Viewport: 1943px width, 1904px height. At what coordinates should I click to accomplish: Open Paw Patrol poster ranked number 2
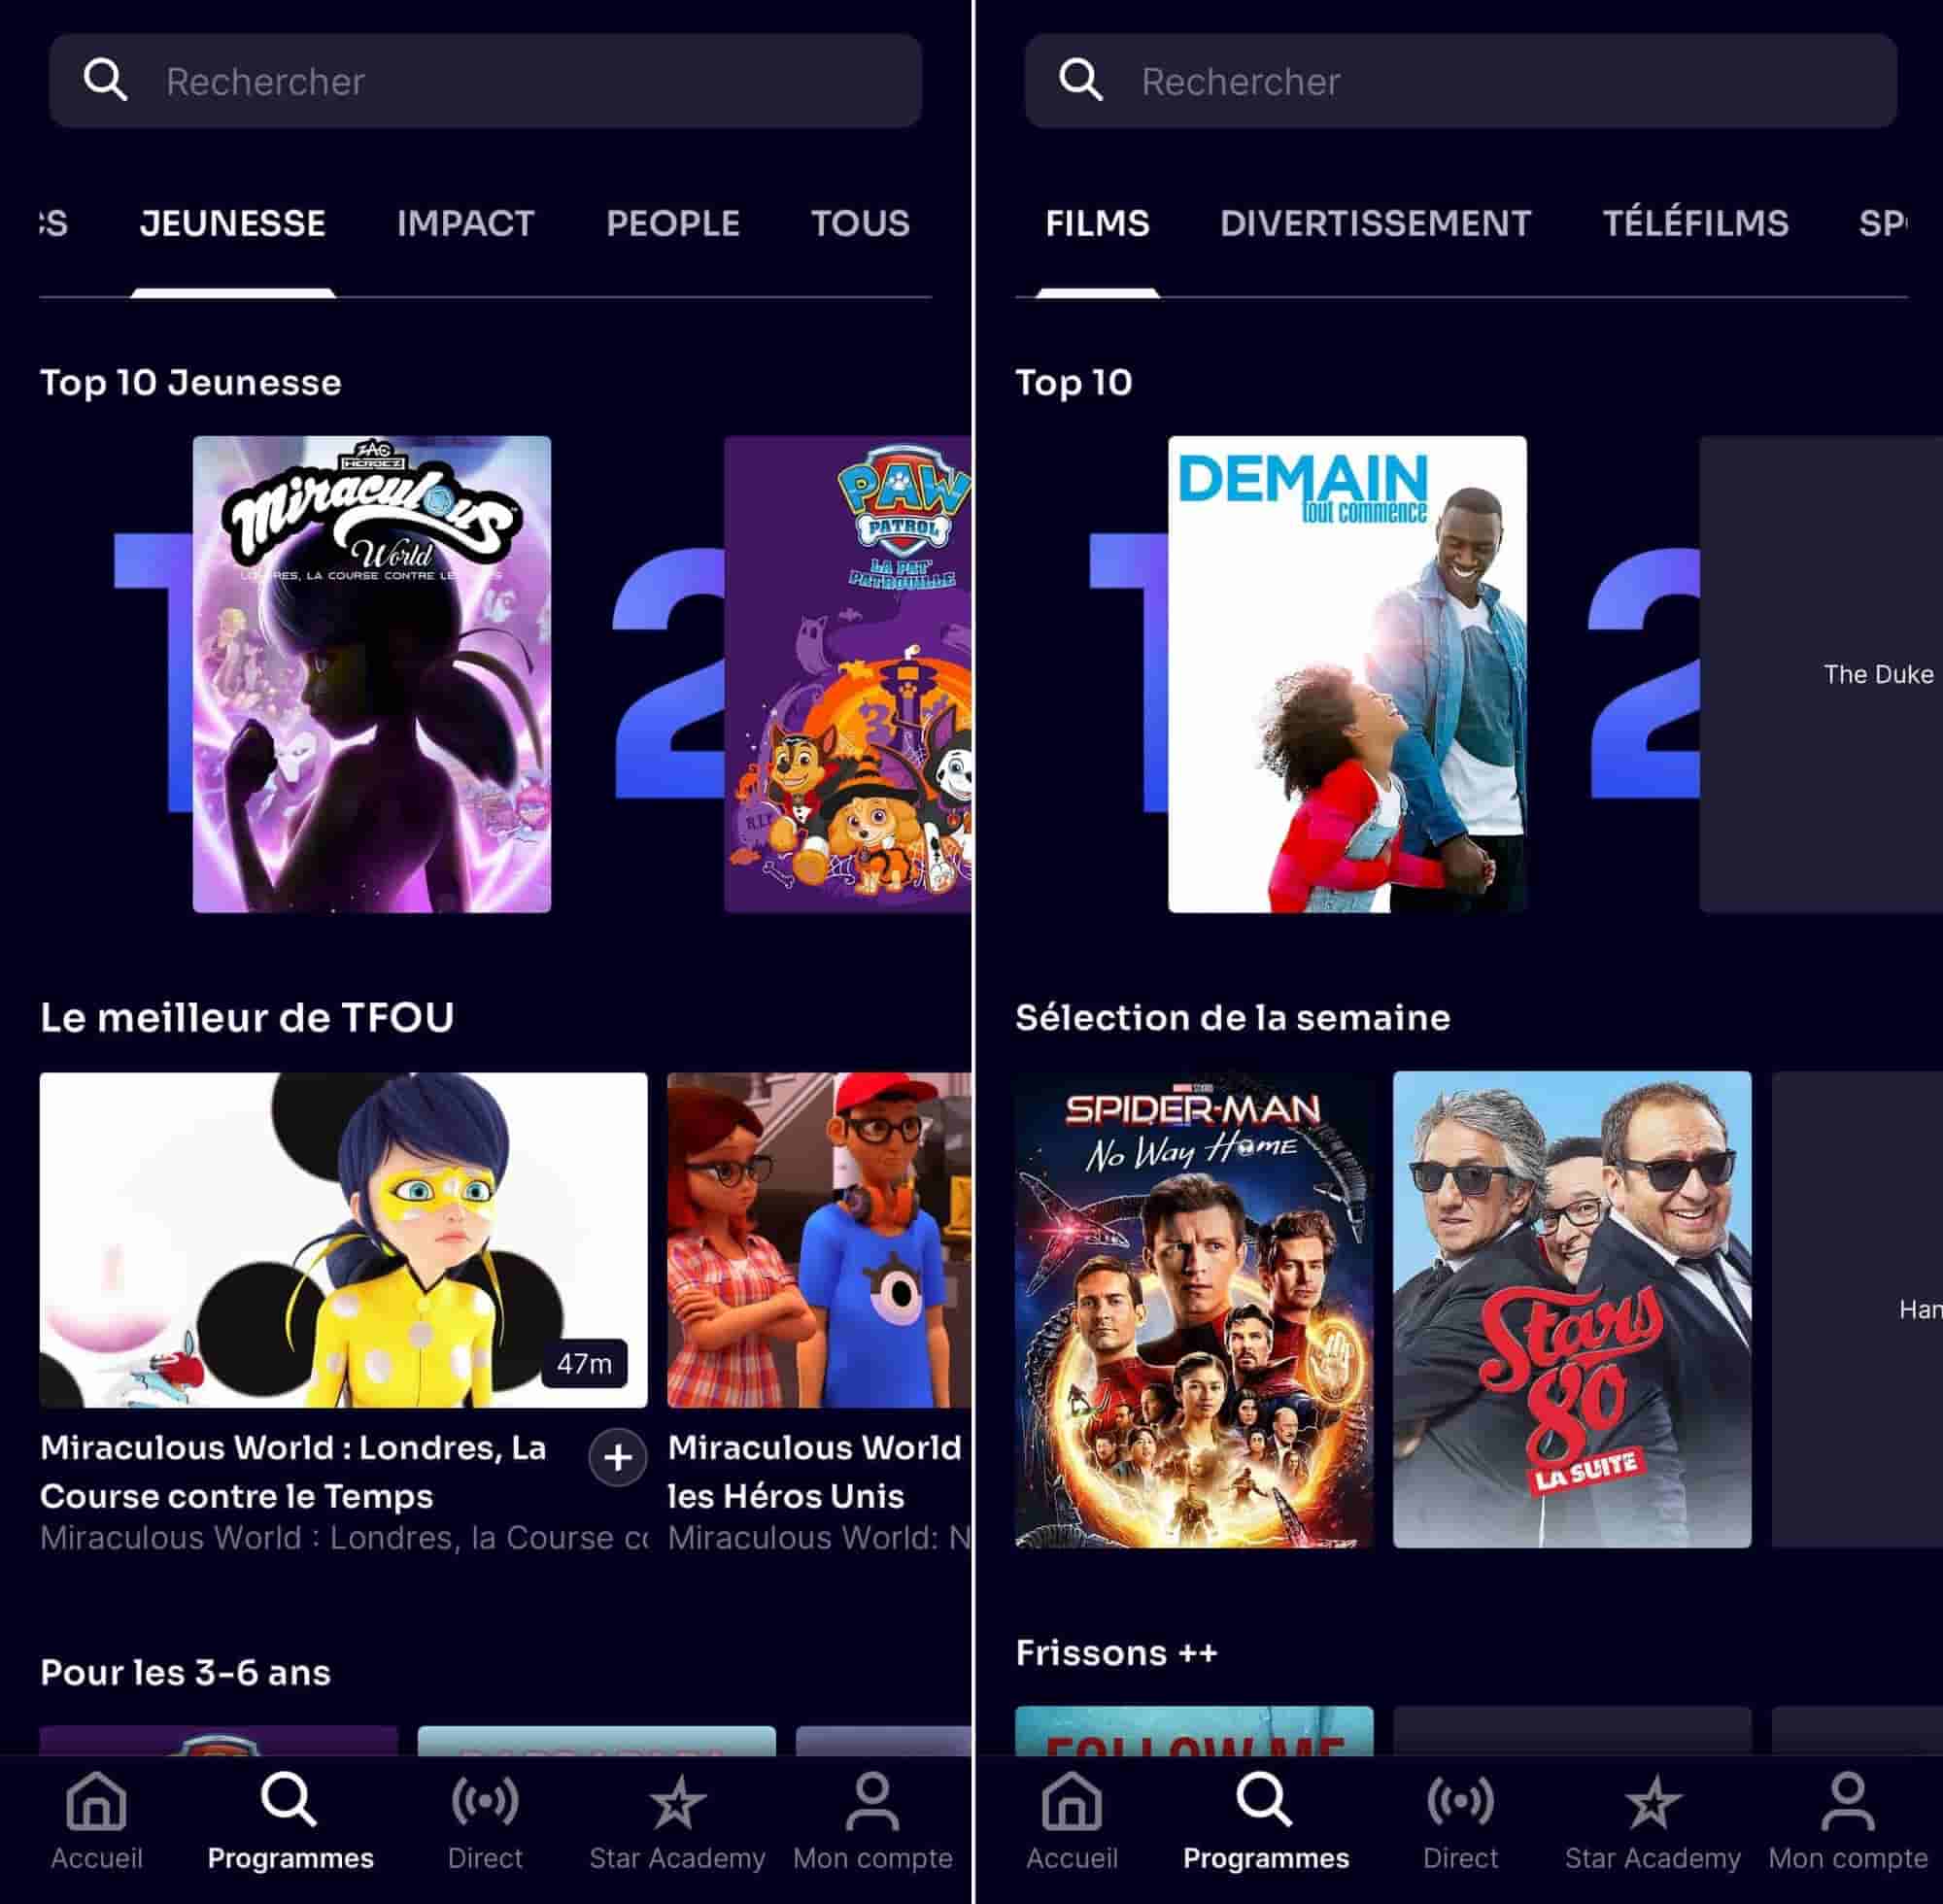[x=847, y=674]
